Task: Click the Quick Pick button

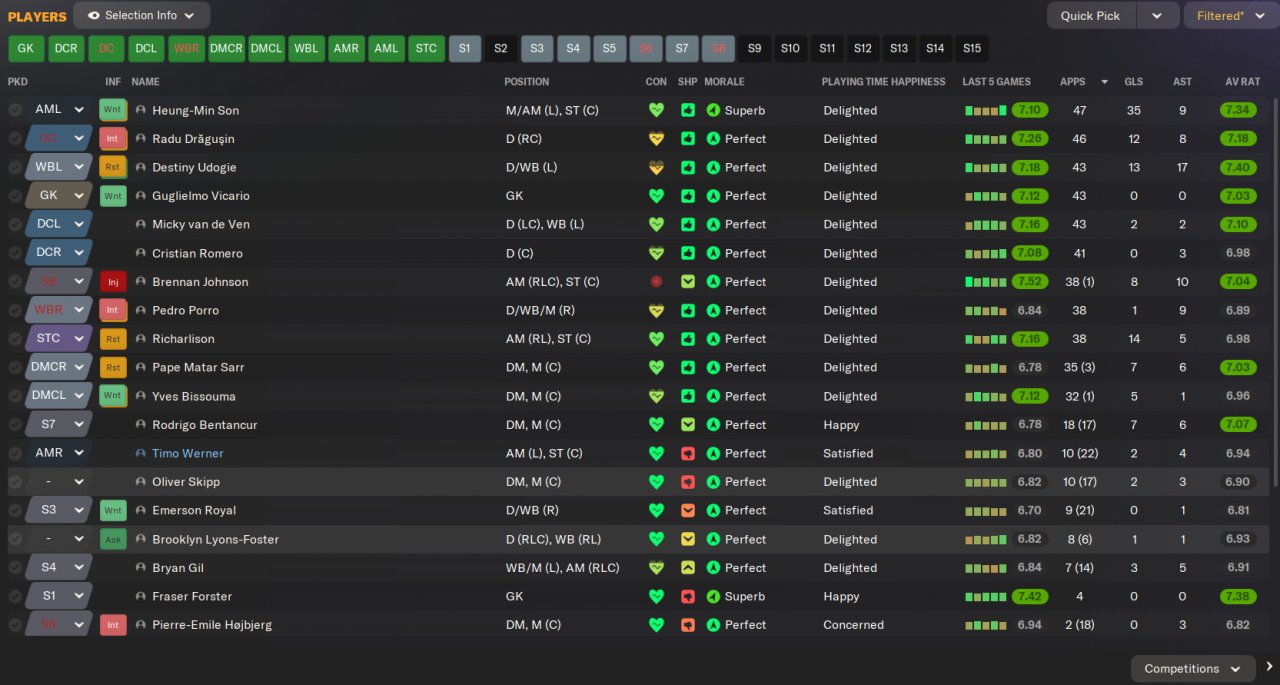Action: (1091, 16)
